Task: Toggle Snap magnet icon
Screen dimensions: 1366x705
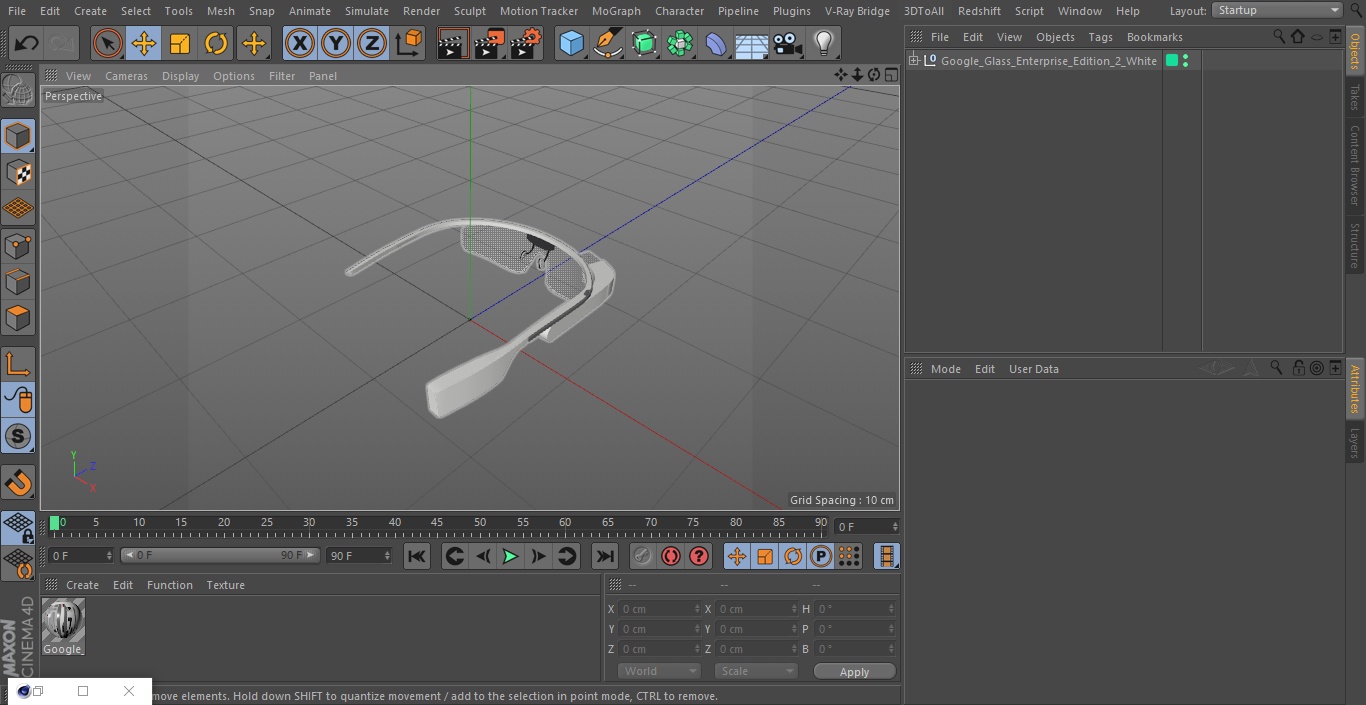Action: 18,483
